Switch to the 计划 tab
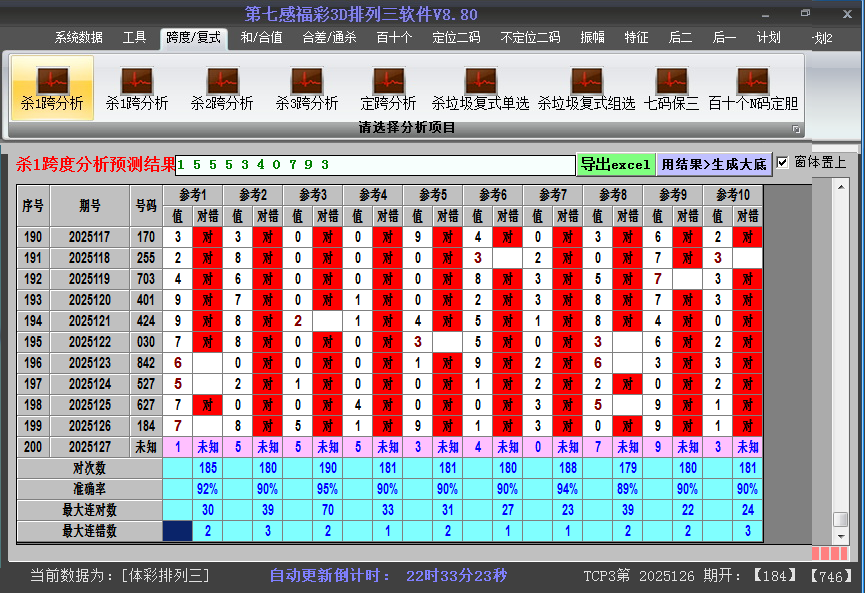This screenshot has width=865, height=593. click(768, 38)
